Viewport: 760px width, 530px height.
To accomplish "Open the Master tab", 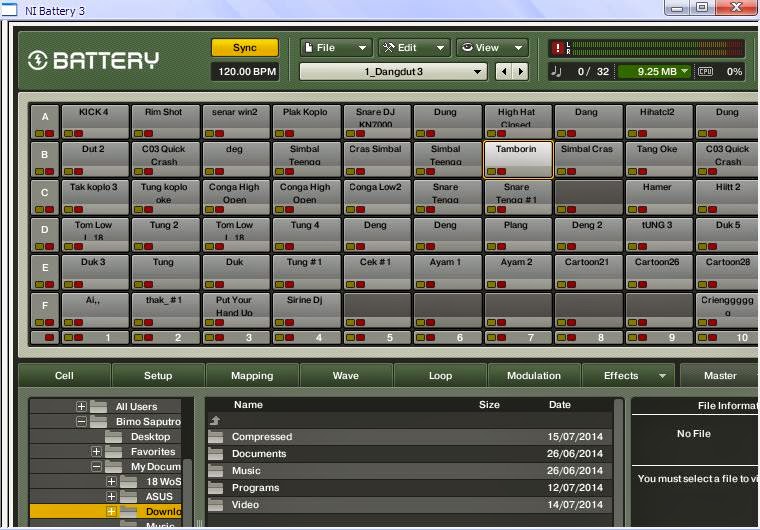I will 720,376.
